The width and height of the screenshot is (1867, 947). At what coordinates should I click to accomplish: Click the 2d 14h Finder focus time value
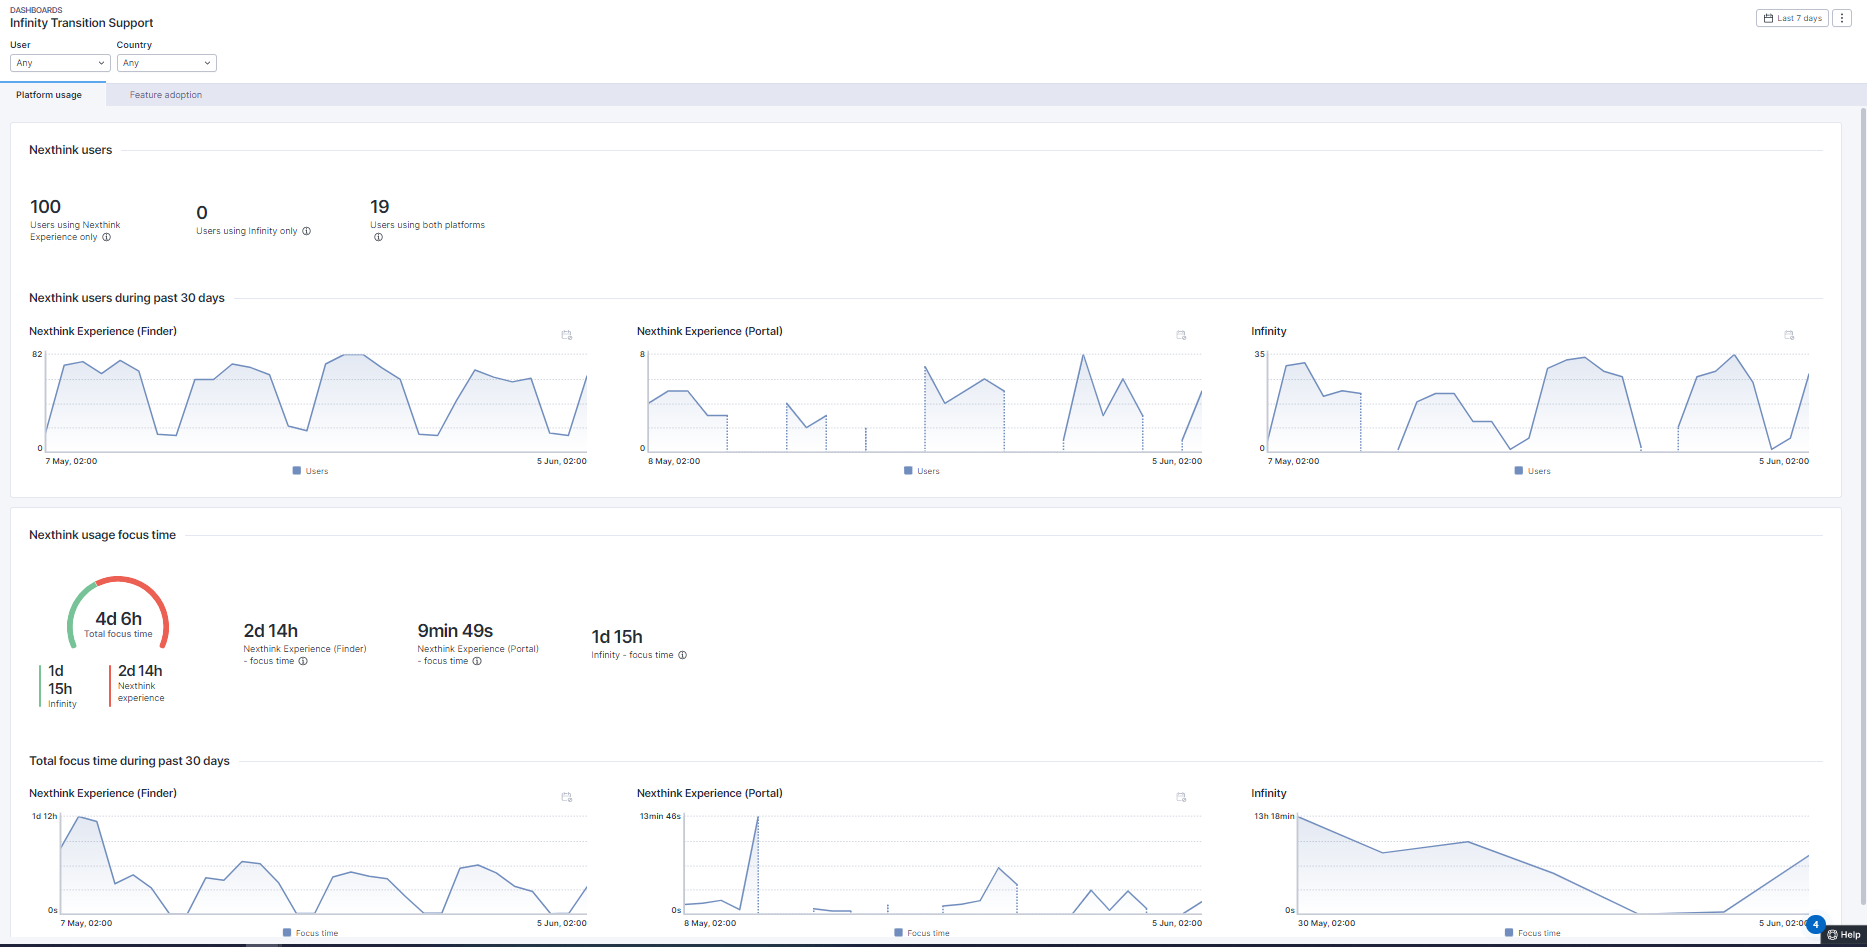(271, 631)
